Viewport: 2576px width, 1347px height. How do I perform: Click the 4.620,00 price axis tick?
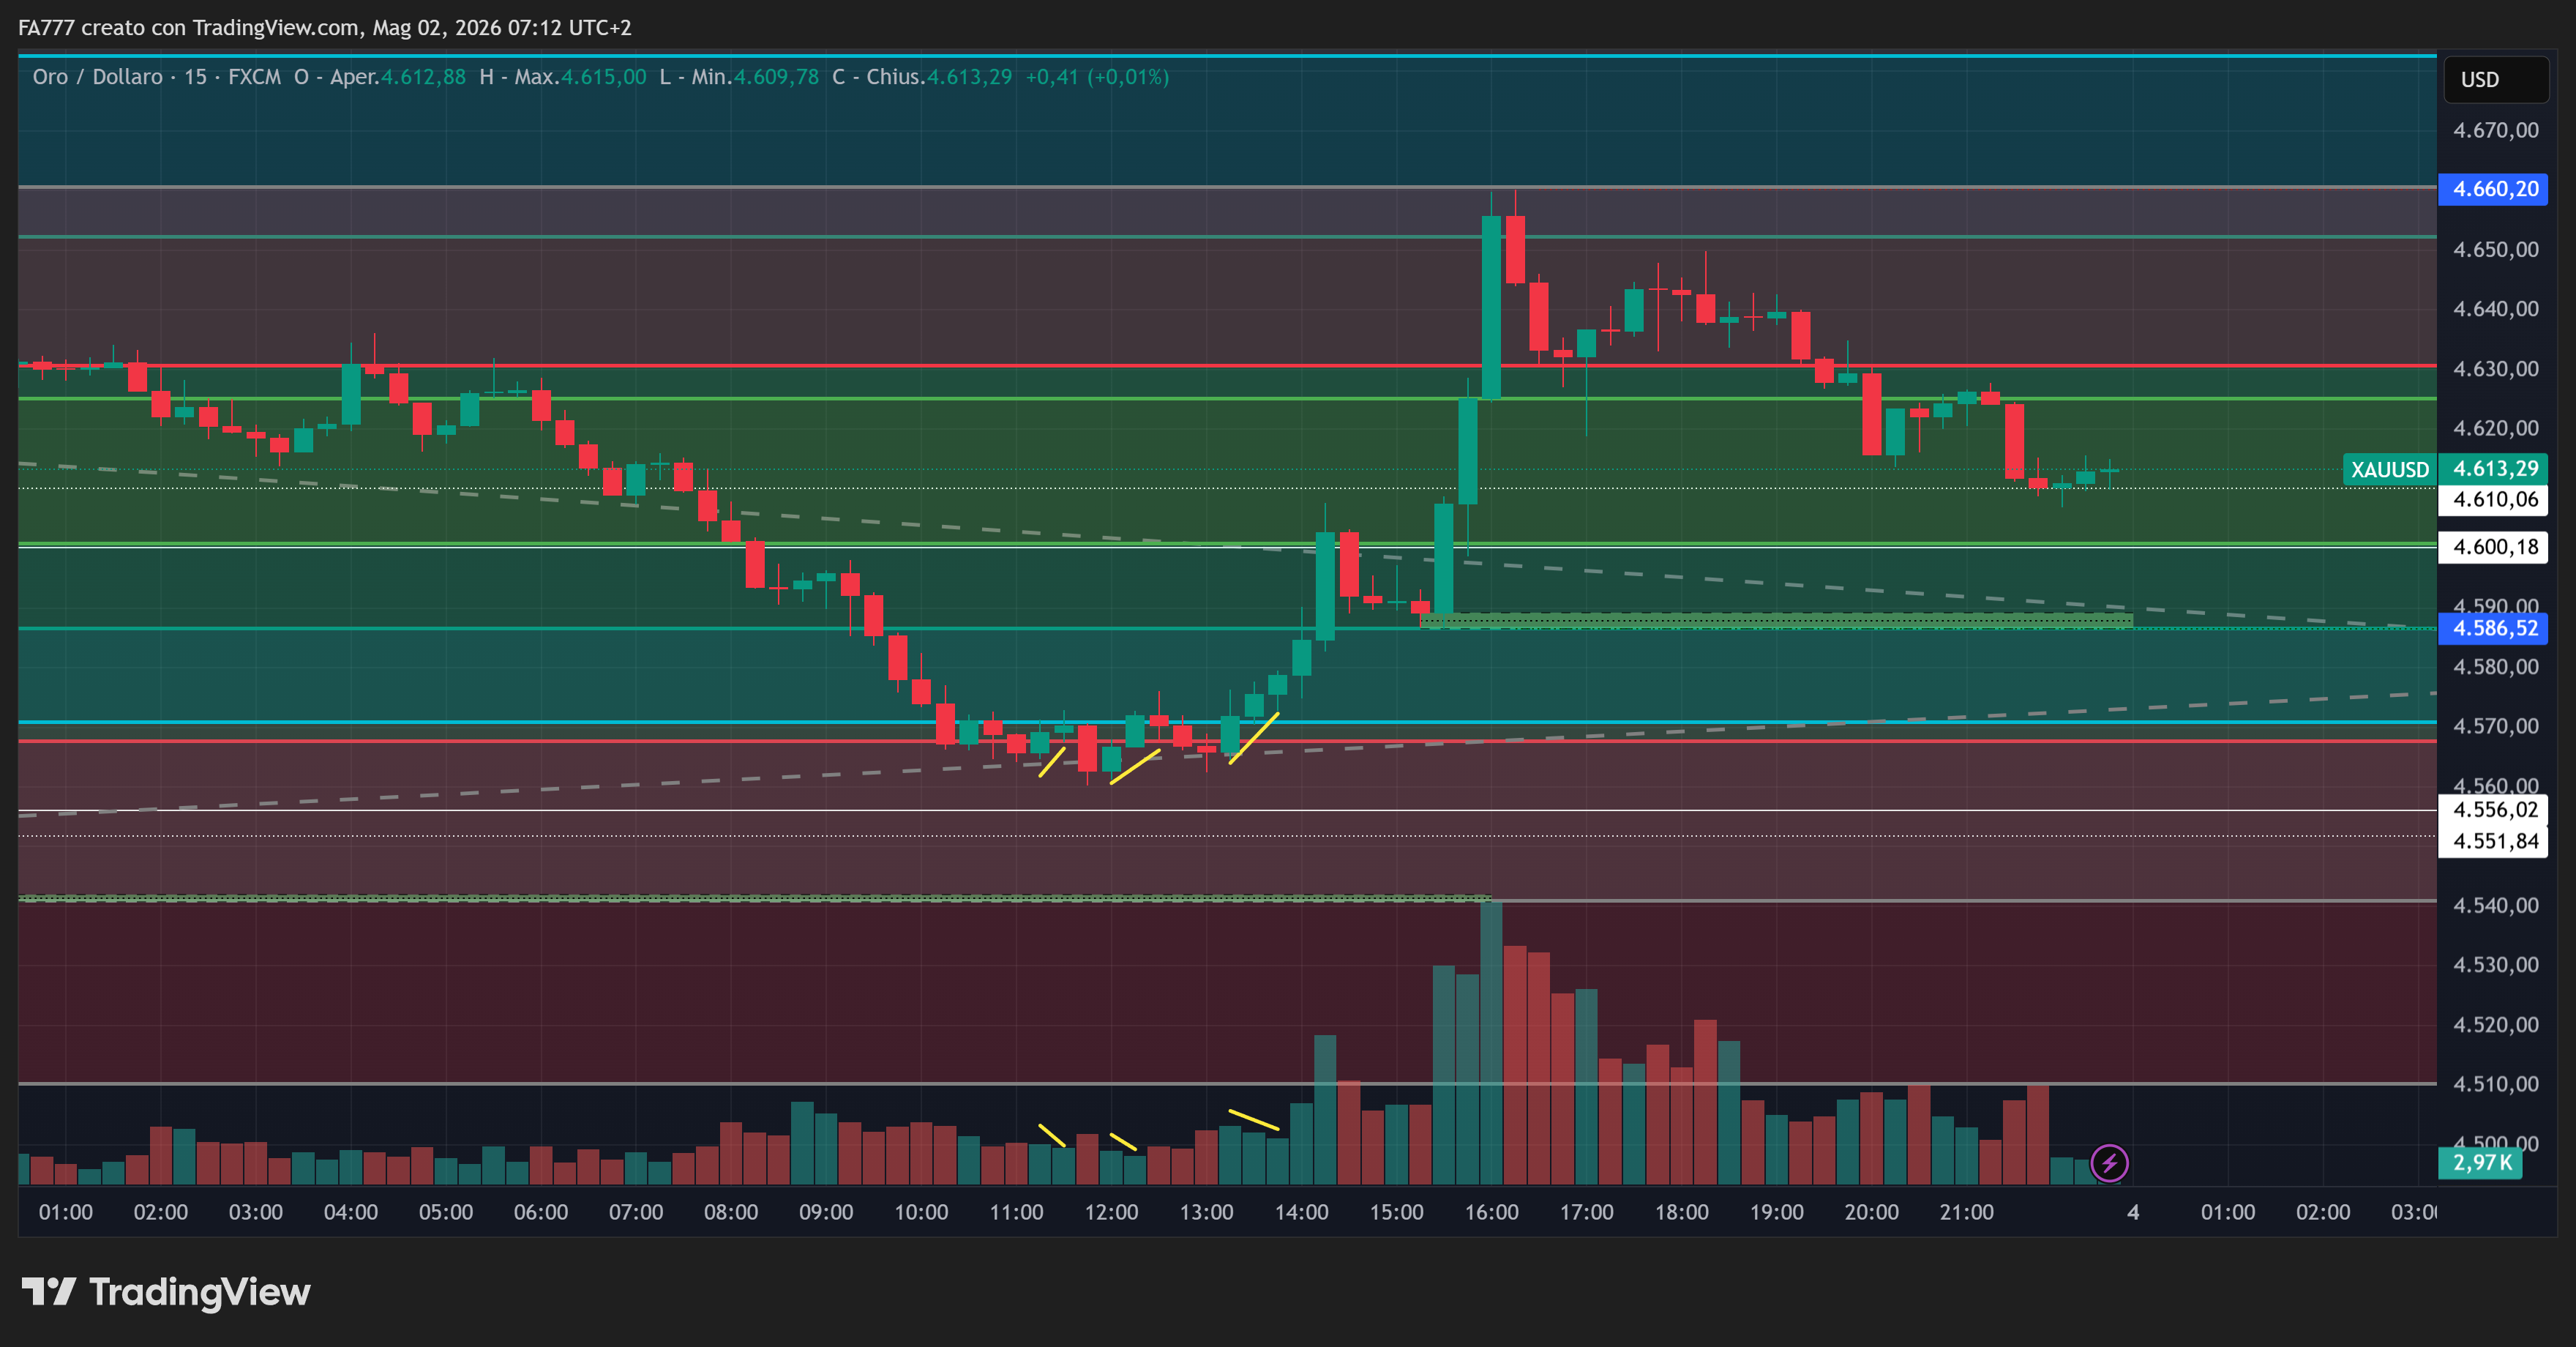click(x=2495, y=428)
